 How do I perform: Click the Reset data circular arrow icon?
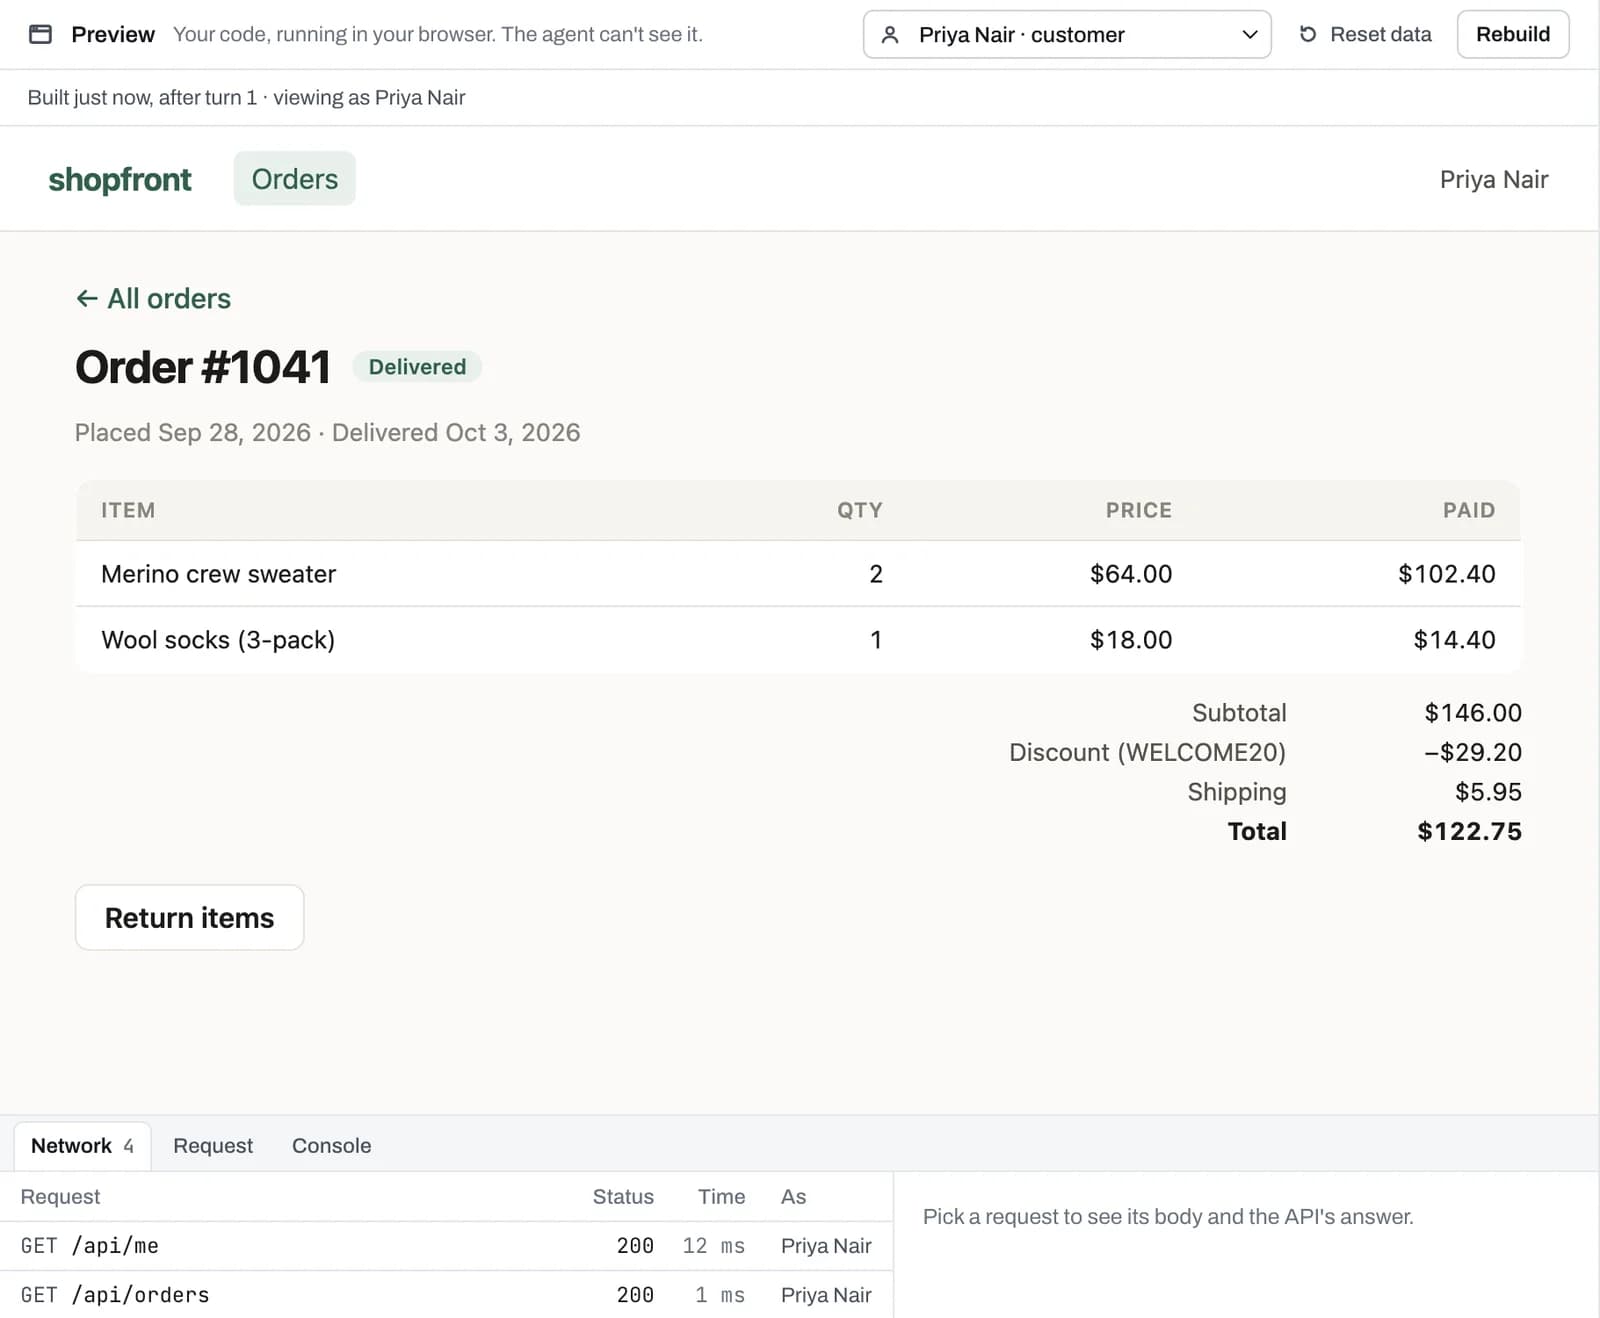[1307, 34]
